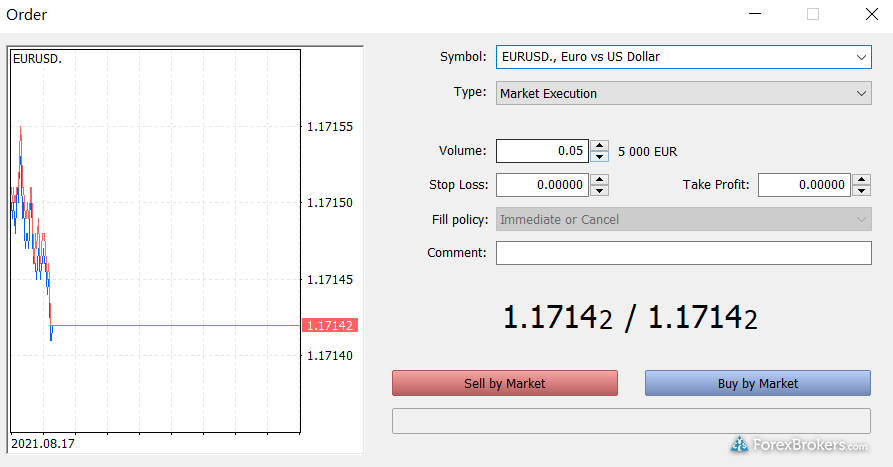Lower Take Profit using down arrow
The width and height of the screenshot is (893, 467).
click(861, 191)
